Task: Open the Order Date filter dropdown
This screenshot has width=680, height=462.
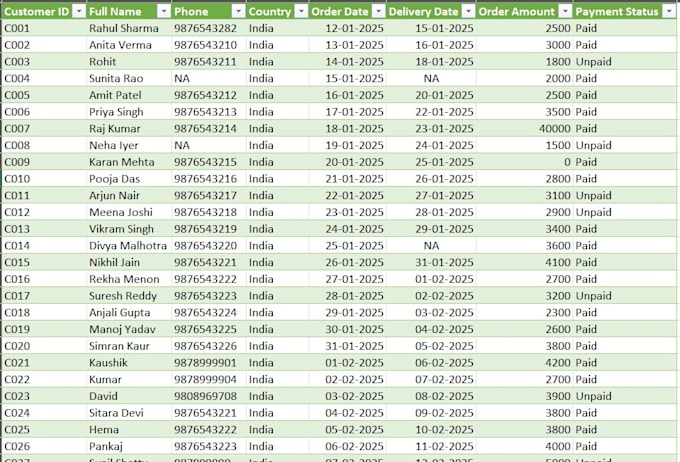Action: 379,11
